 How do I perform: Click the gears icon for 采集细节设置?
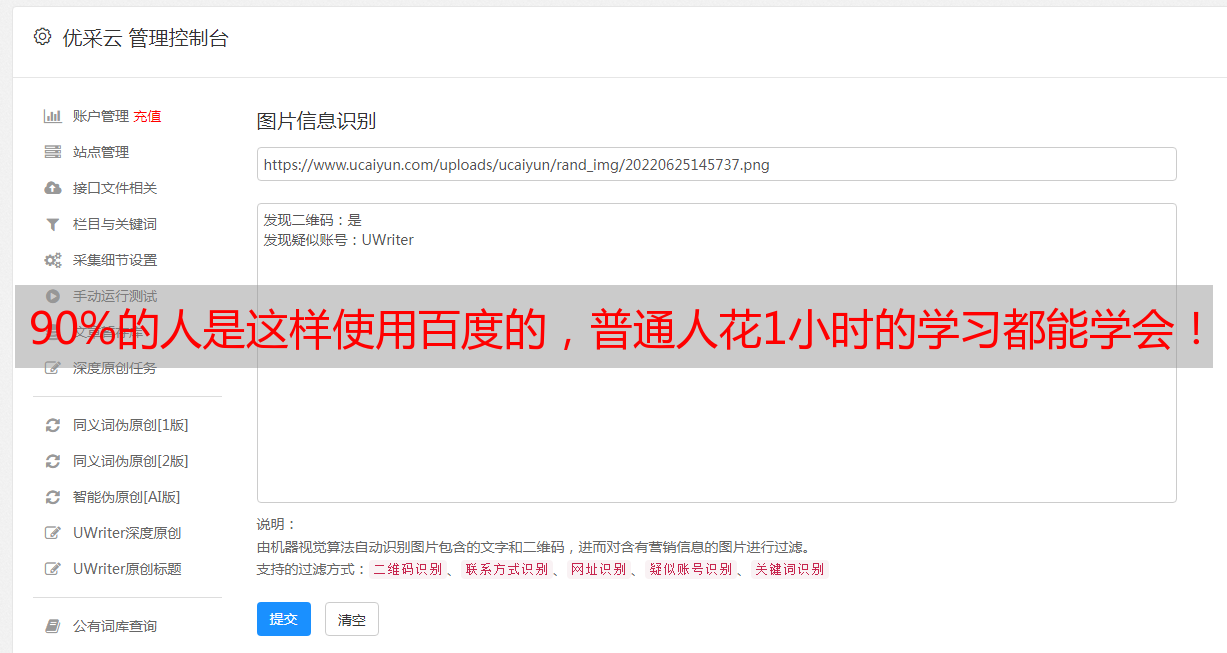point(53,260)
